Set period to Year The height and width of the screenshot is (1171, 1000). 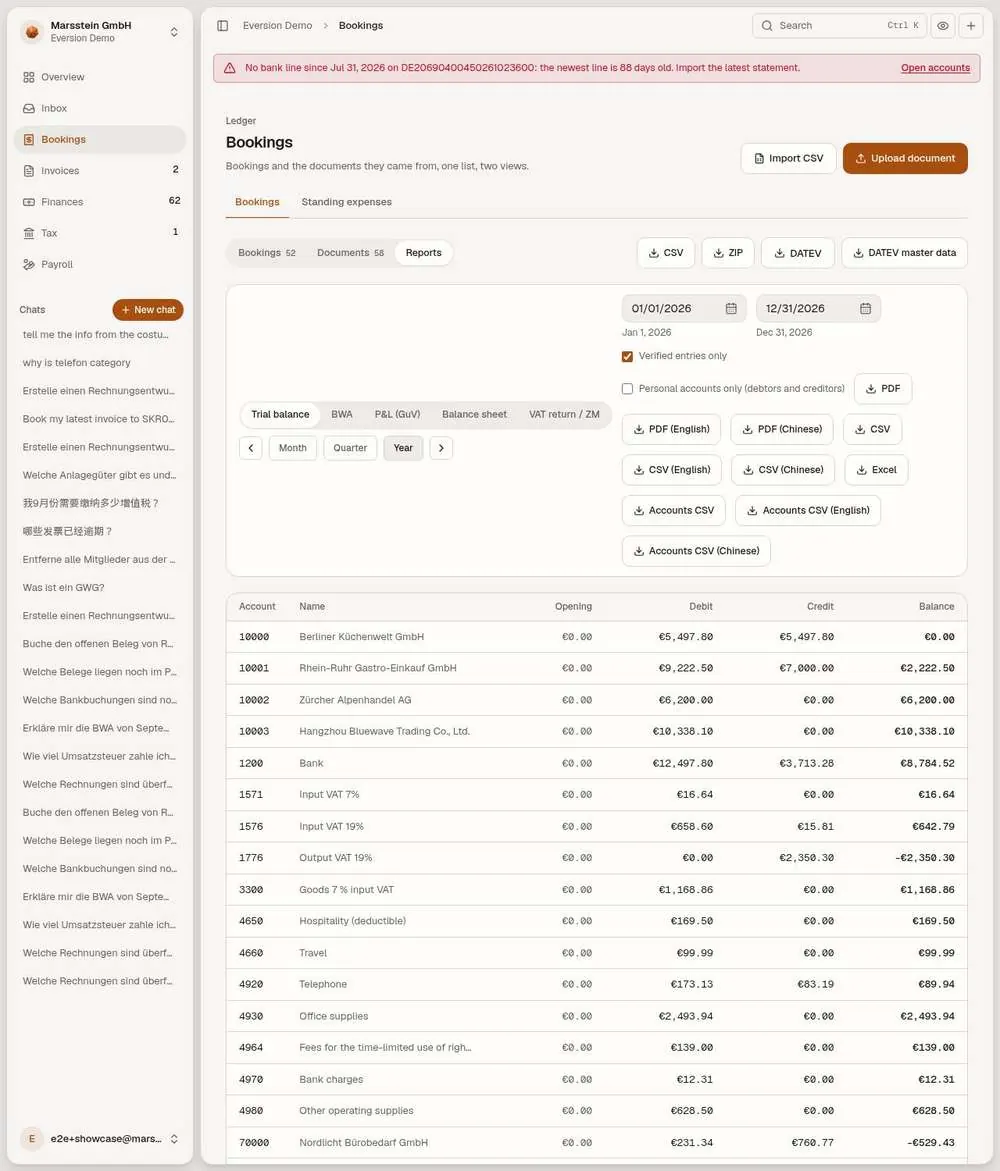coord(403,448)
